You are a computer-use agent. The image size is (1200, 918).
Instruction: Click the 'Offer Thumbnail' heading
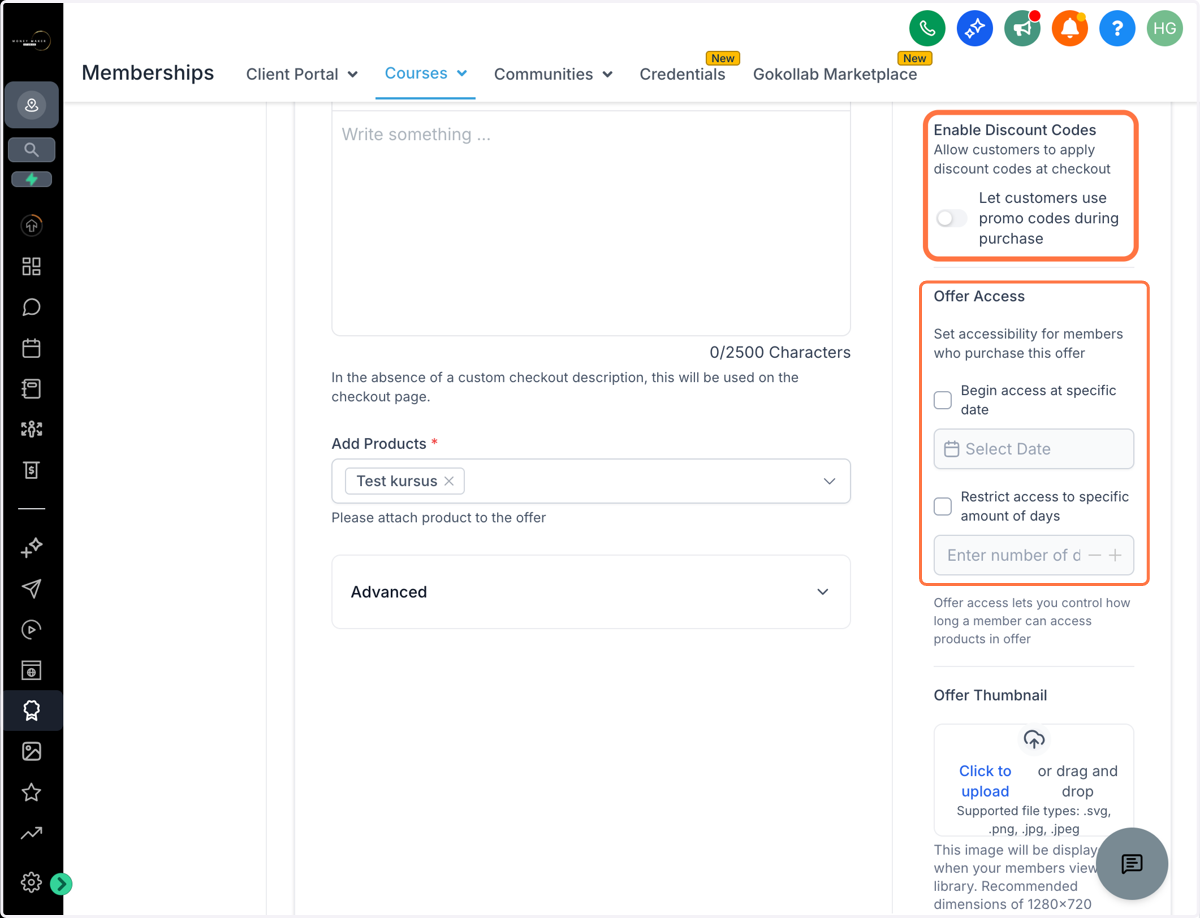tap(990, 695)
